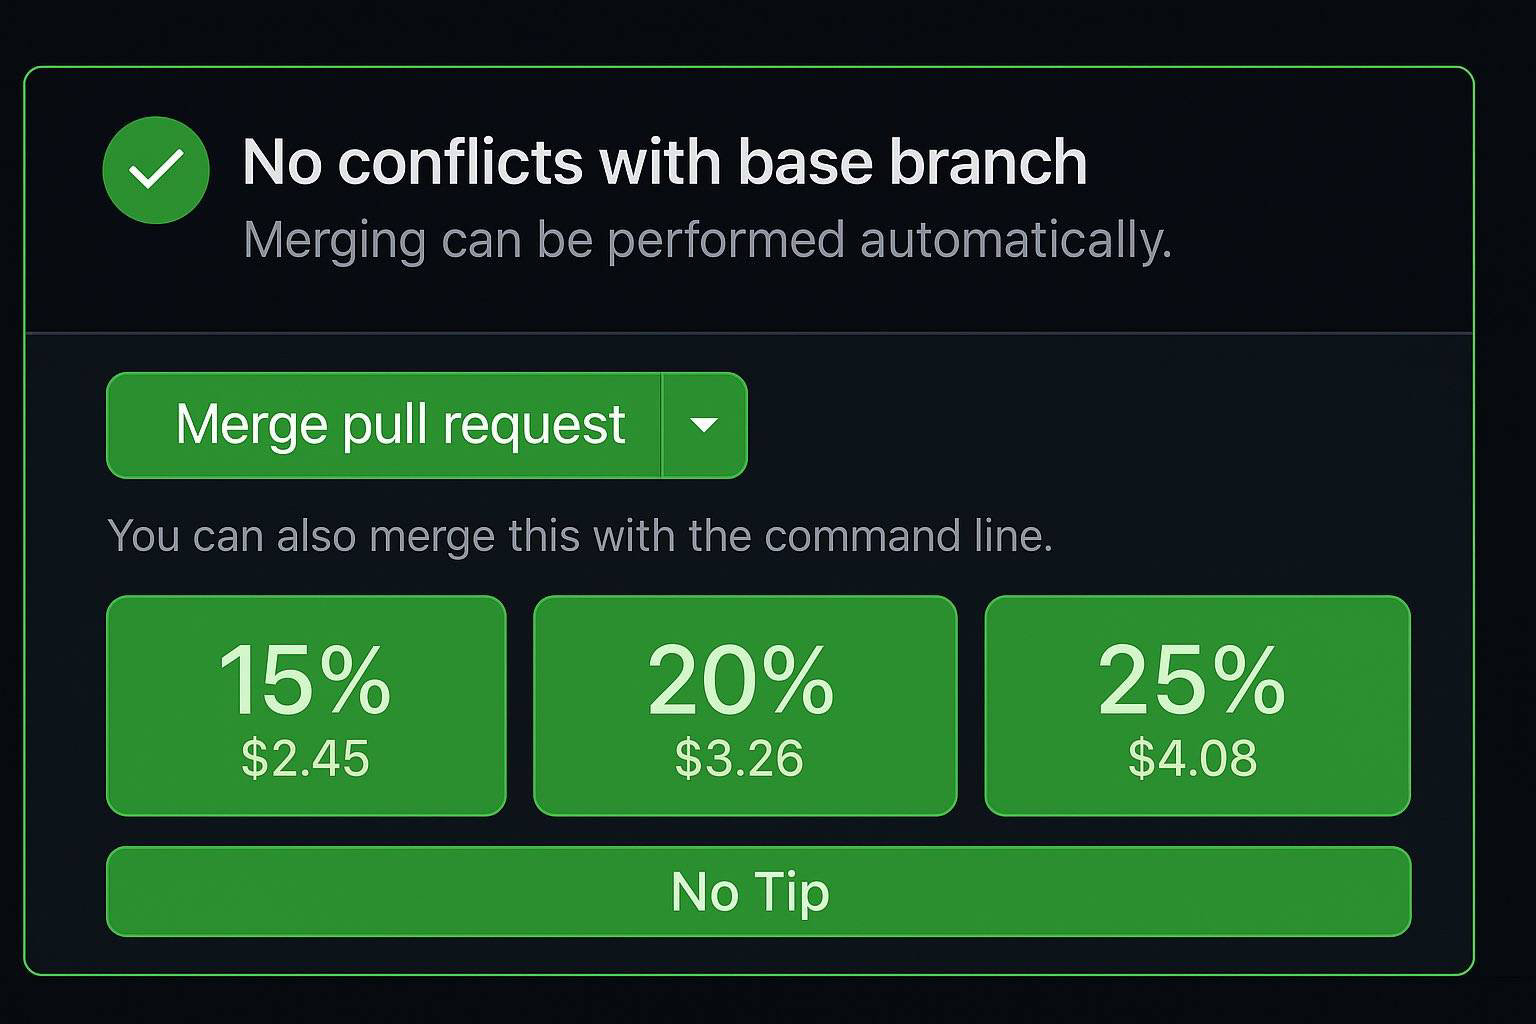Open the command line merge link
This screenshot has height=1024, width=1536.
point(909,536)
